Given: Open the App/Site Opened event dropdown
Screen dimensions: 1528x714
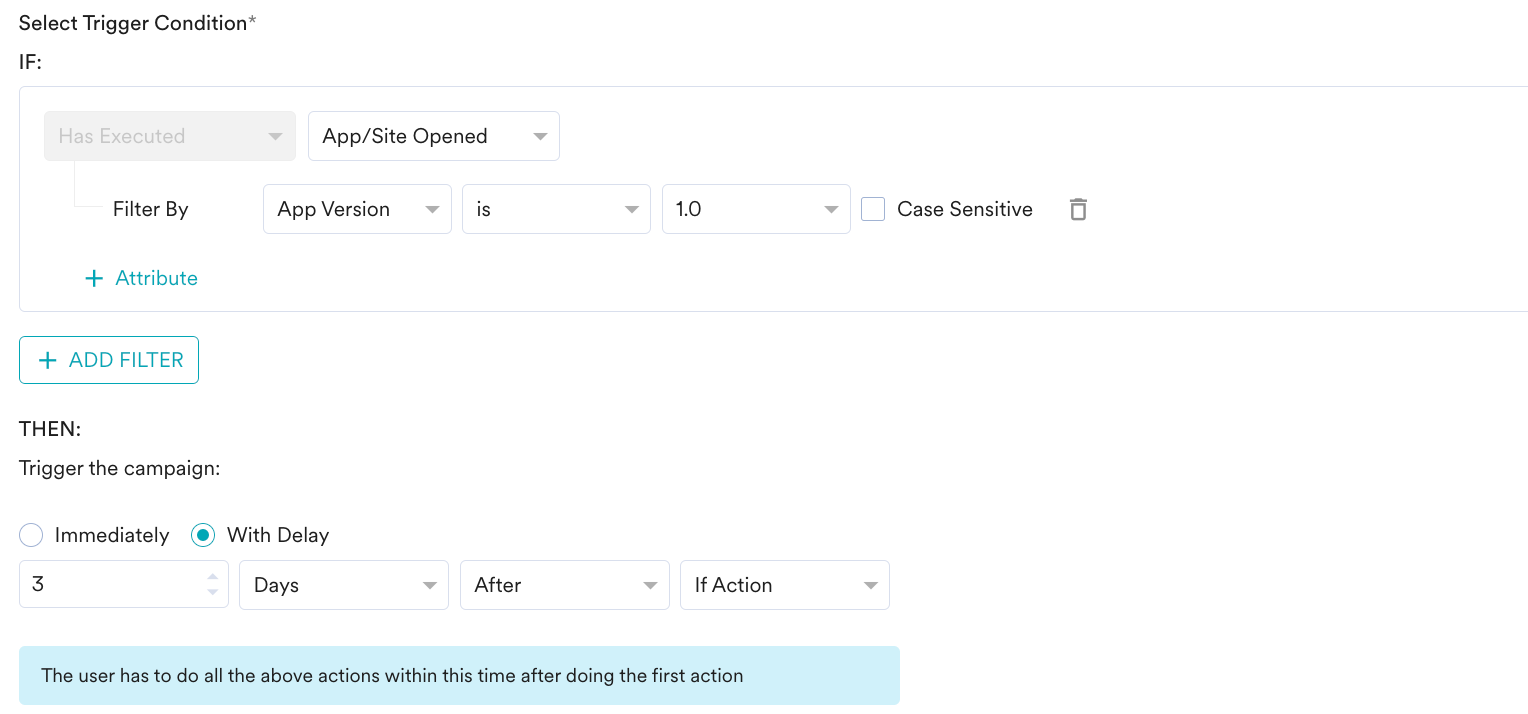Looking at the screenshot, I should click(433, 135).
